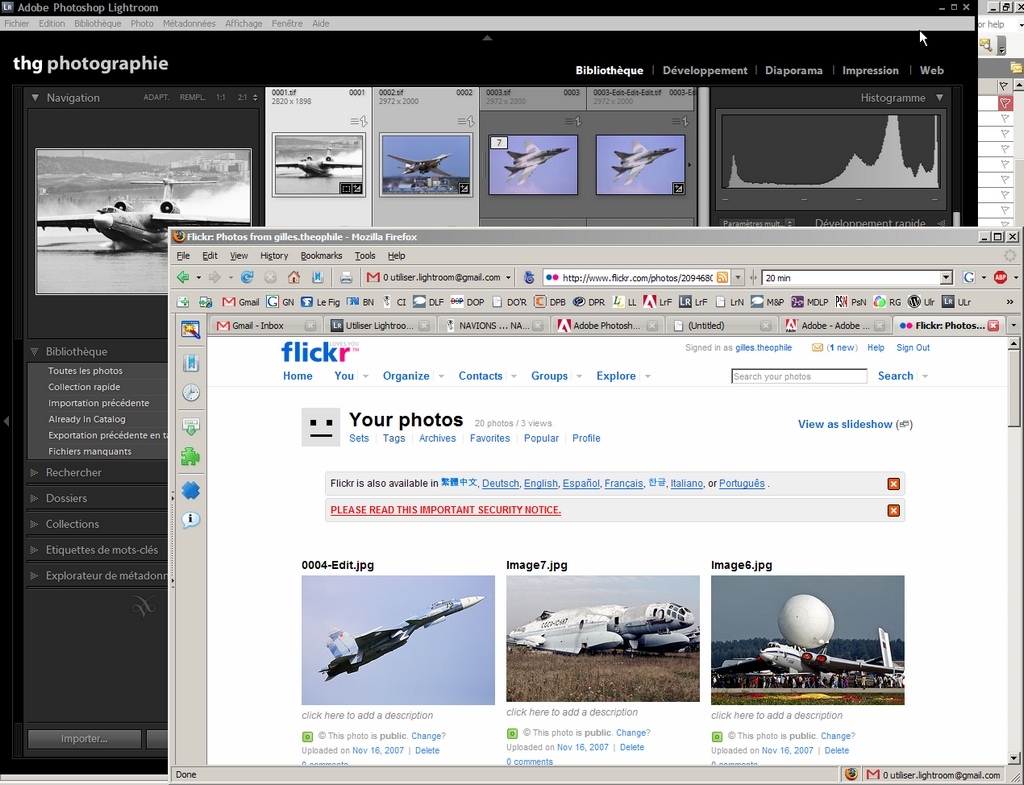Switch to Diaporama module
The height and width of the screenshot is (785, 1024).
click(793, 71)
